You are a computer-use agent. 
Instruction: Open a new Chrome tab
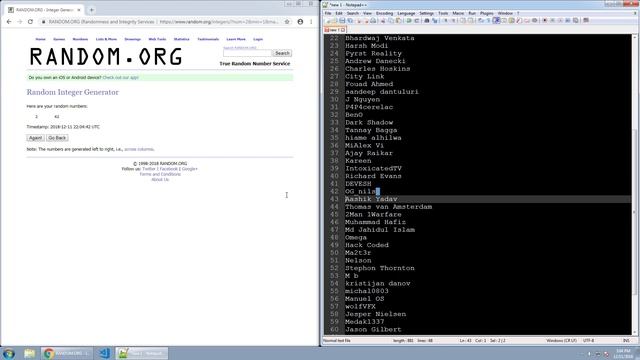pos(91,9)
